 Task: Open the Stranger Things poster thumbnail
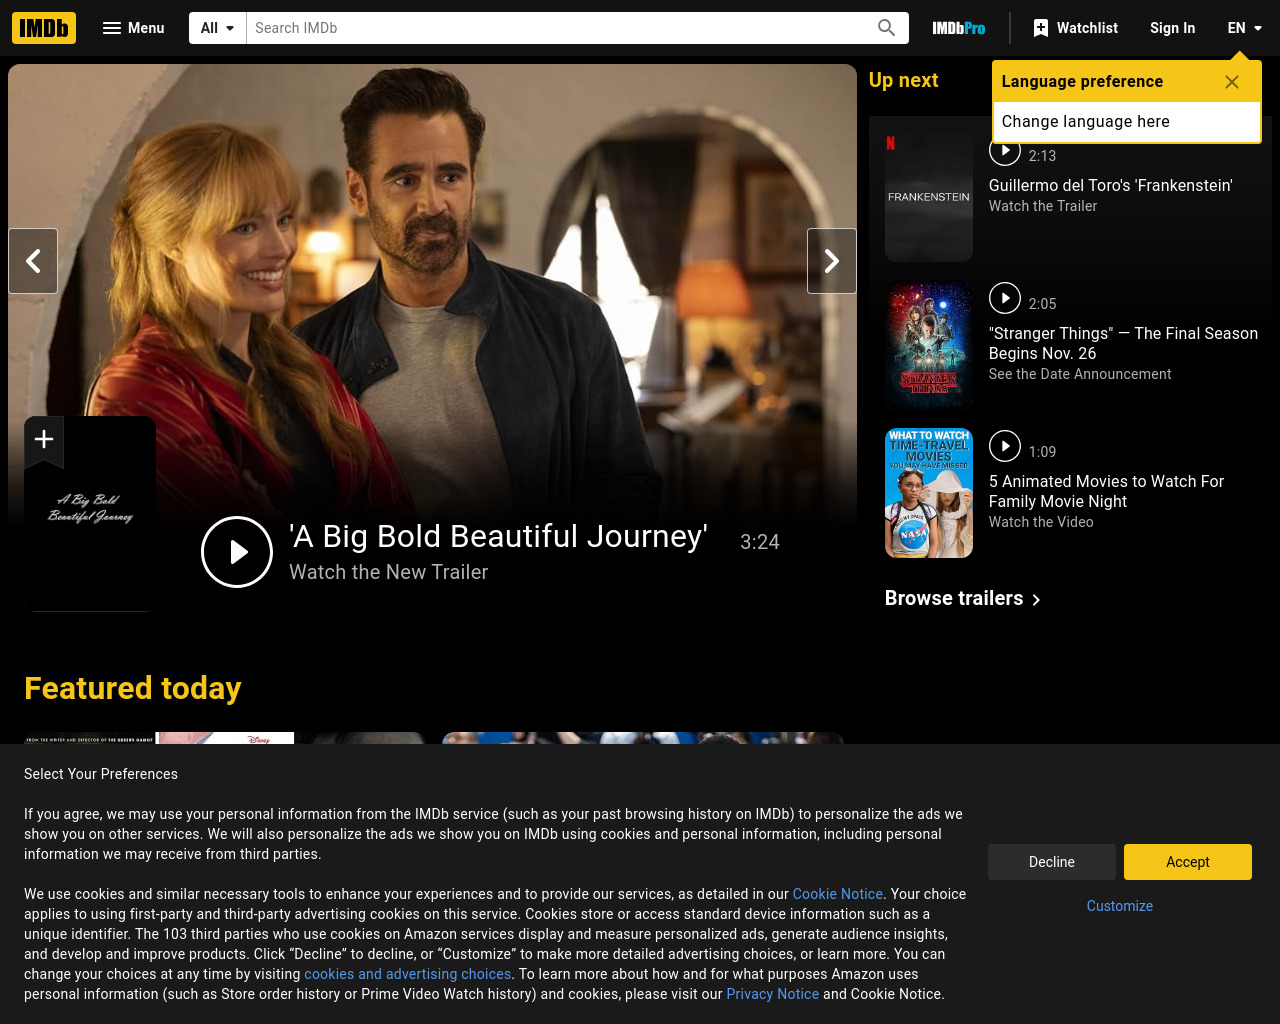[929, 345]
